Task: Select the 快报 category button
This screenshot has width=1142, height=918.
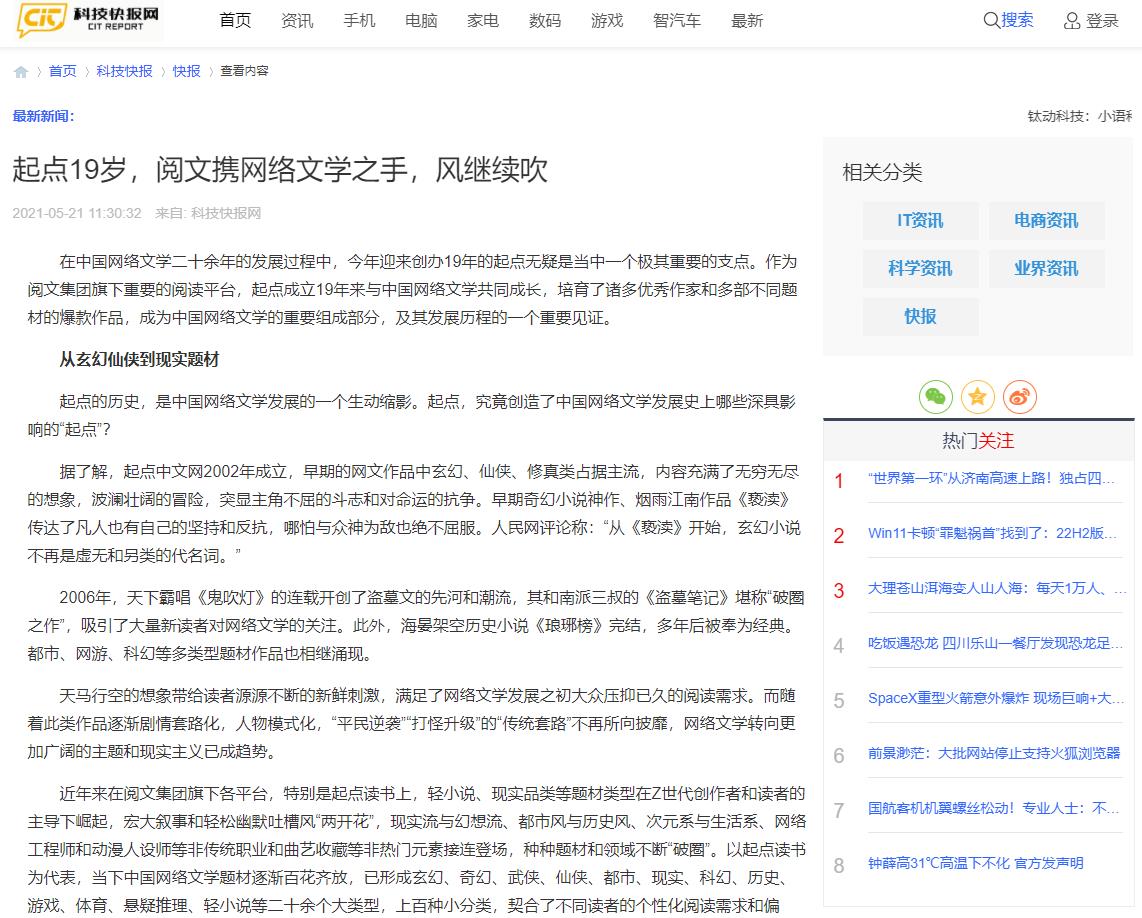Action: click(921, 317)
